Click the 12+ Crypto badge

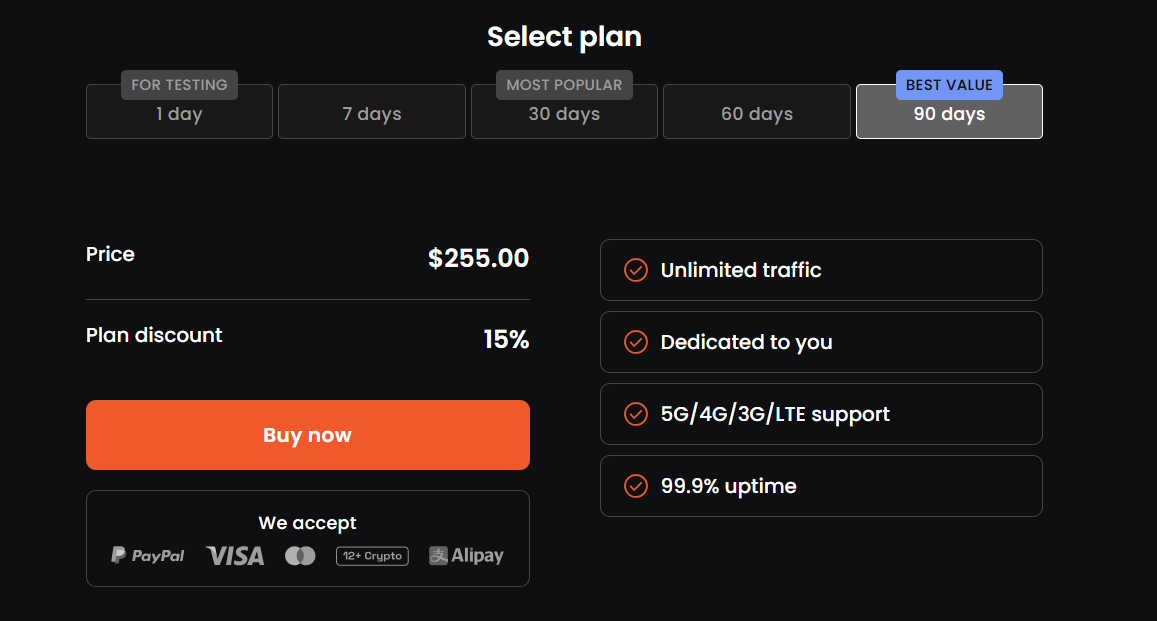(x=372, y=555)
